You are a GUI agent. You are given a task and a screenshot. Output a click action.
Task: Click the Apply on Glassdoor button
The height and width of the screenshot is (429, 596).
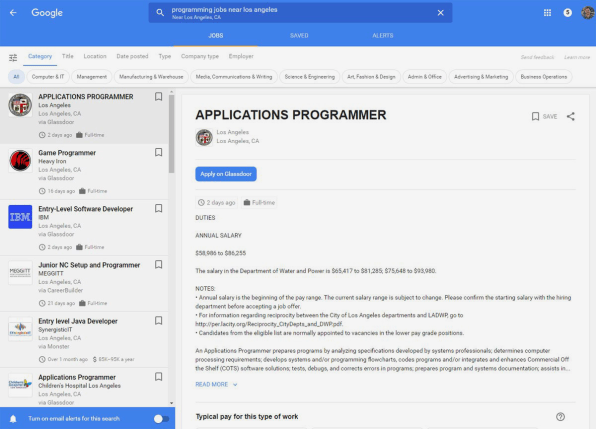226,174
